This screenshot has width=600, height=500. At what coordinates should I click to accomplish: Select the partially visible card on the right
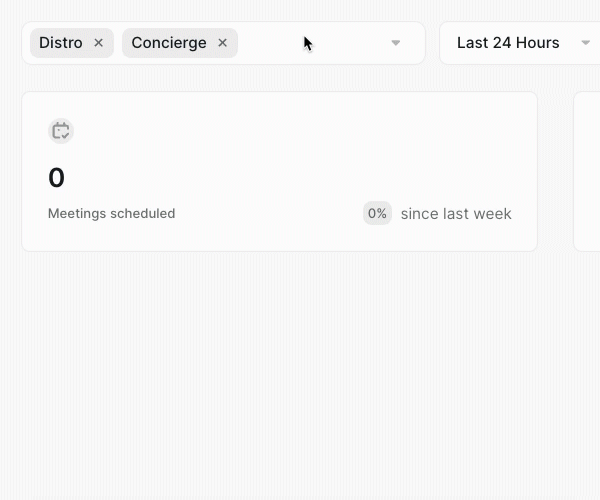587,171
